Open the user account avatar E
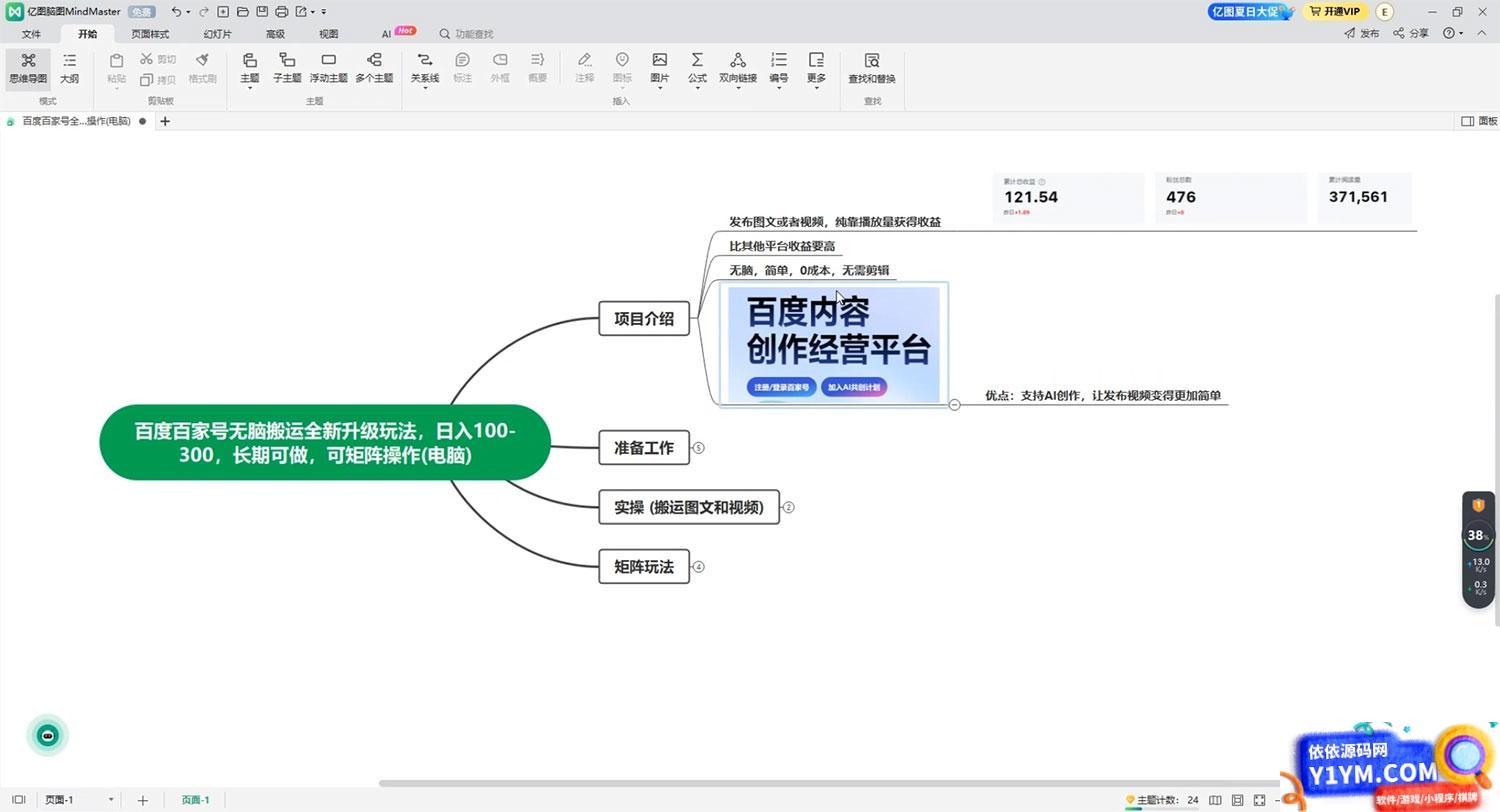This screenshot has width=1500, height=812. (1385, 12)
